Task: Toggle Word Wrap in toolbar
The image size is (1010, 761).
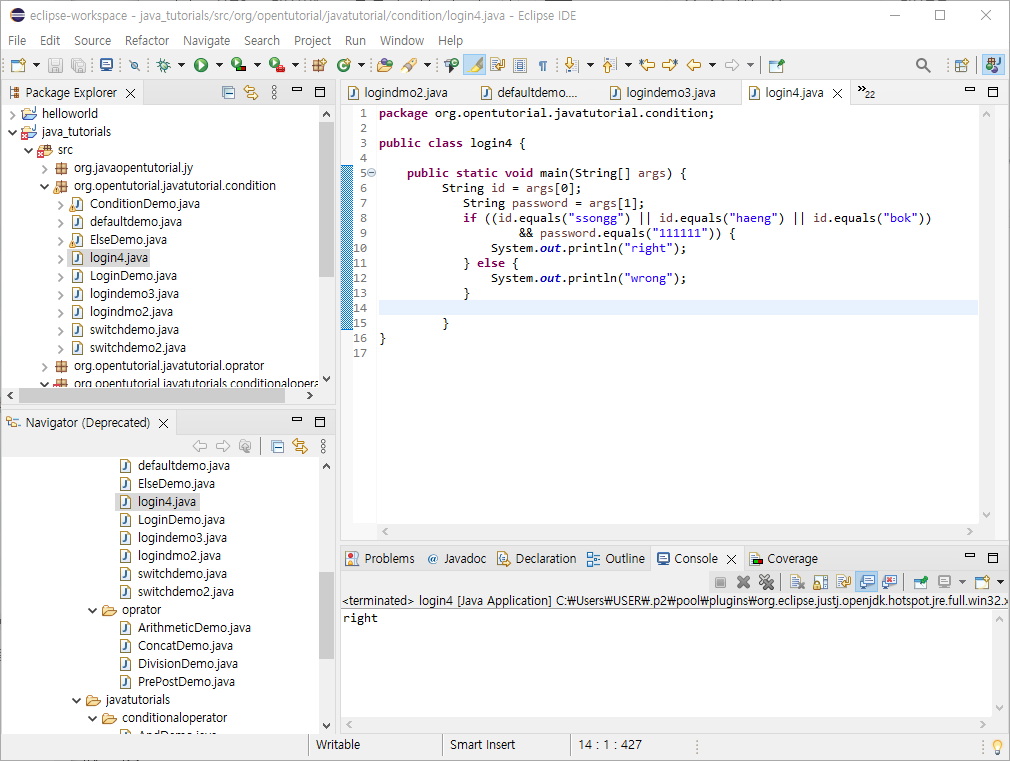Action: point(497,65)
